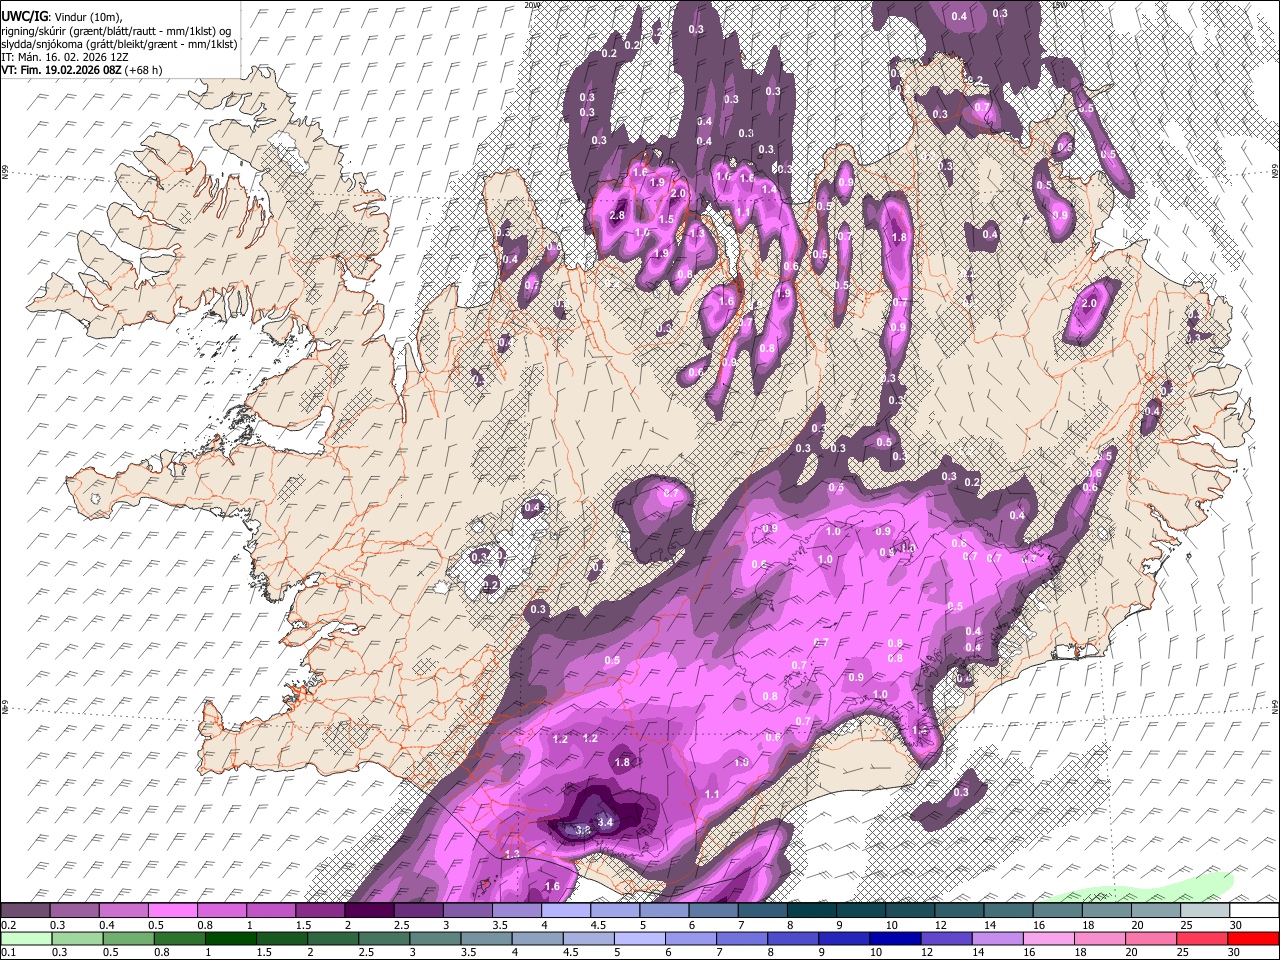Click the snow-scale swatch between 18 and 20
This screenshot has height=960, width=1280.
point(1106,911)
